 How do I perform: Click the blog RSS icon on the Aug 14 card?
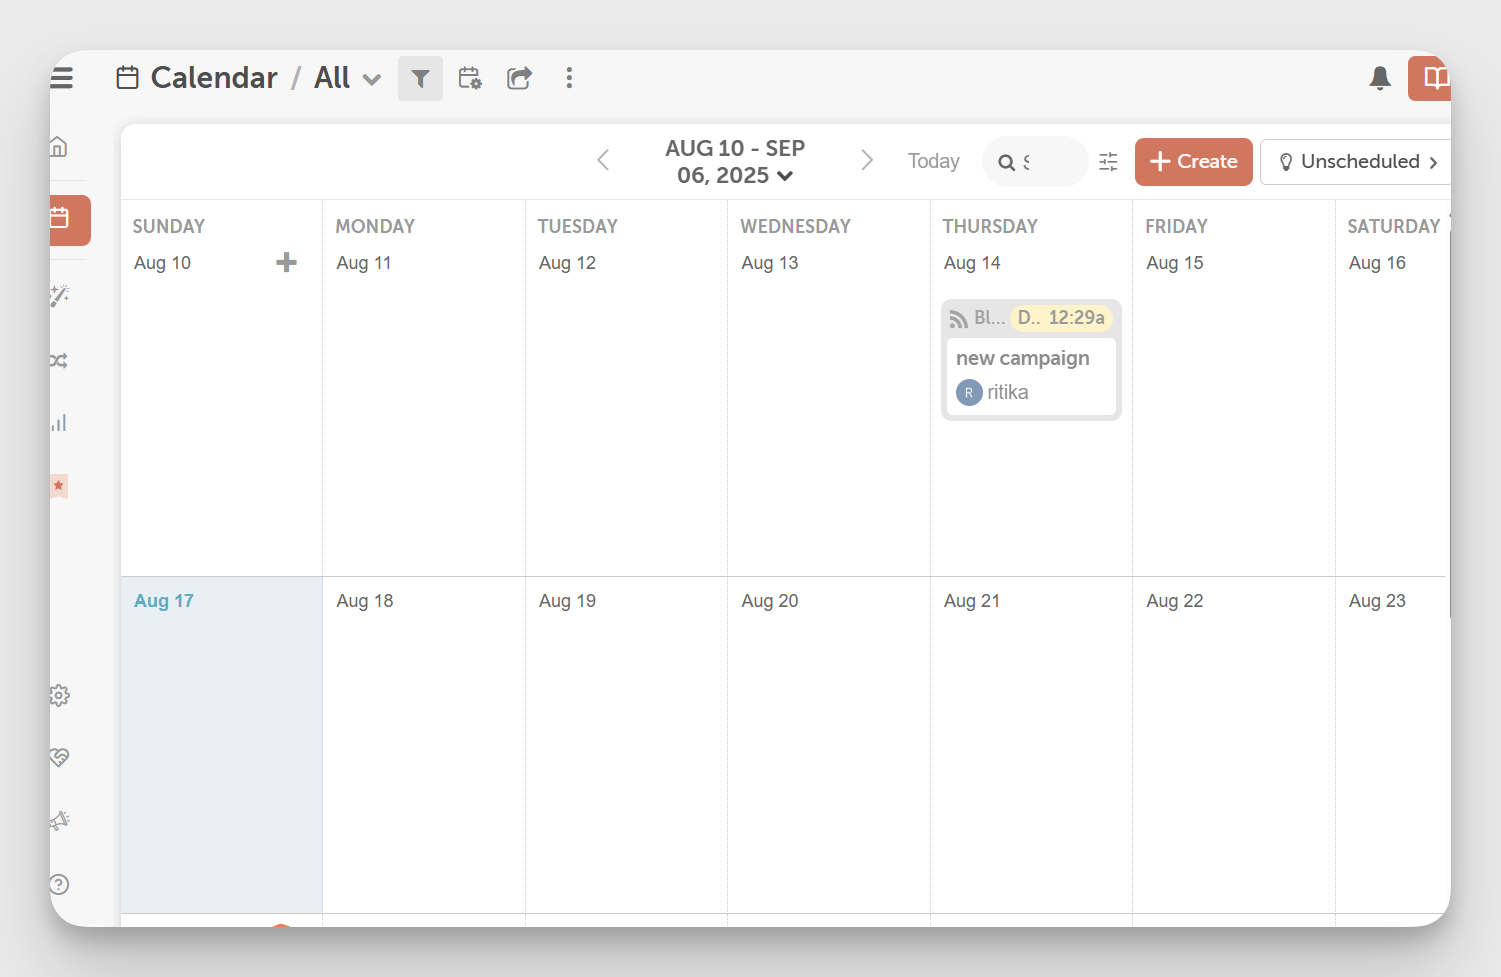pyautogui.click(x=959, y=318)
